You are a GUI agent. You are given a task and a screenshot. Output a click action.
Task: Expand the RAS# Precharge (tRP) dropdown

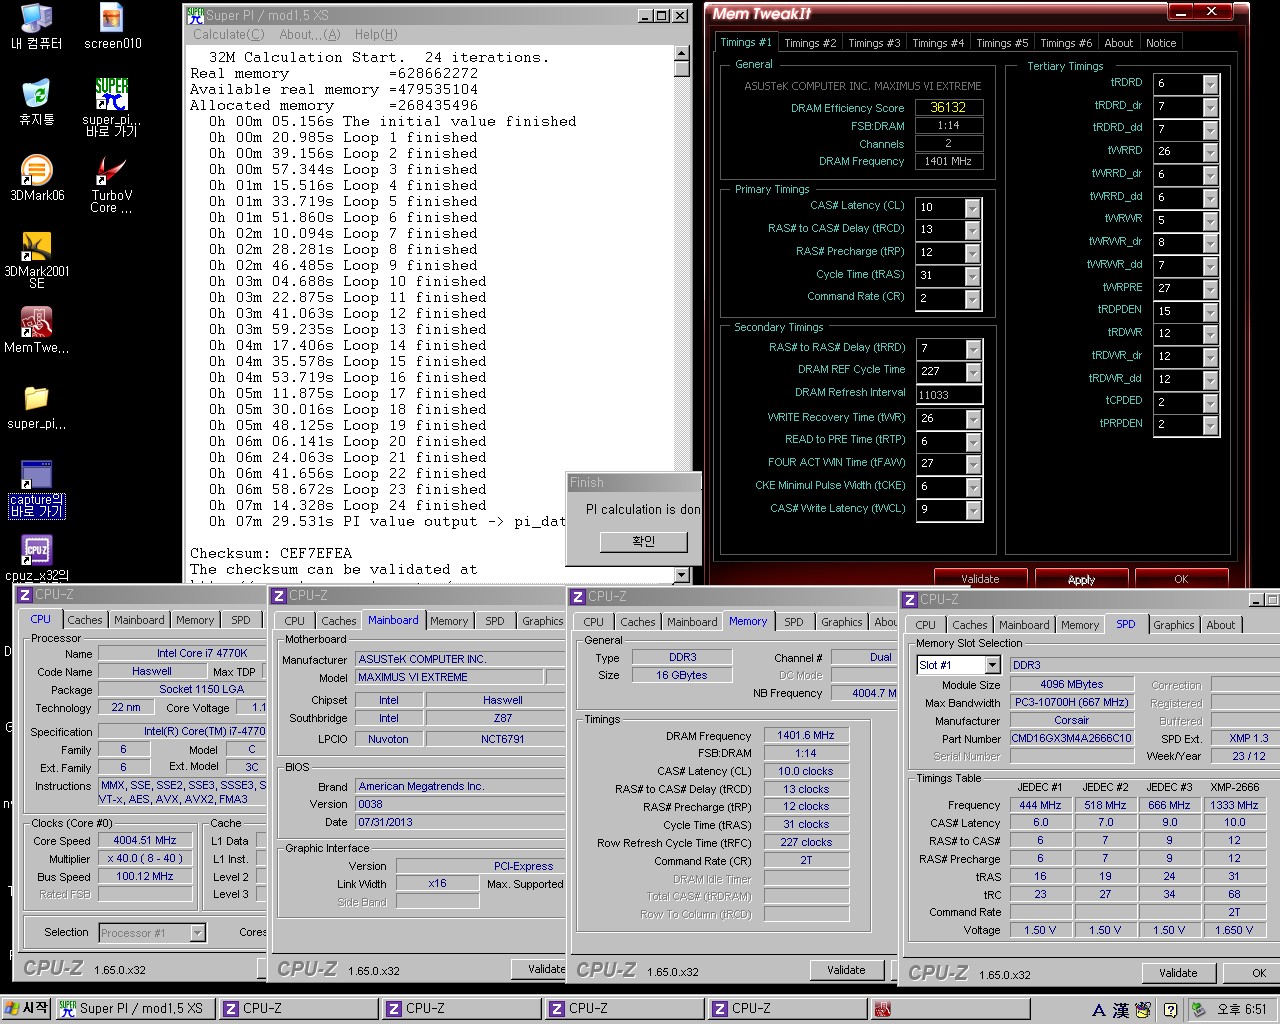[972, 253]
